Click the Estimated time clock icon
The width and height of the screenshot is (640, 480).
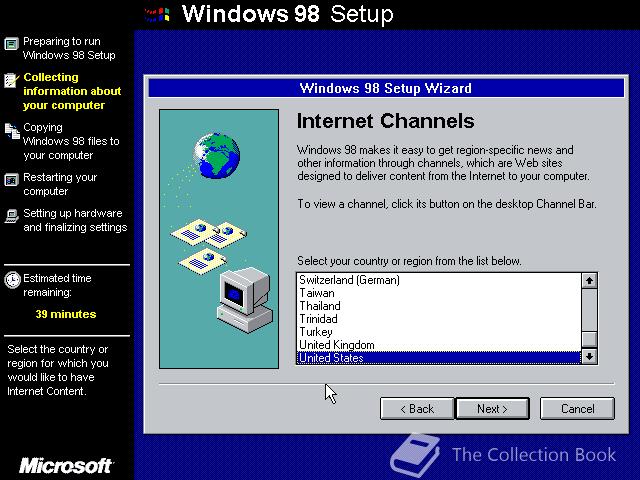coord(12,280)
